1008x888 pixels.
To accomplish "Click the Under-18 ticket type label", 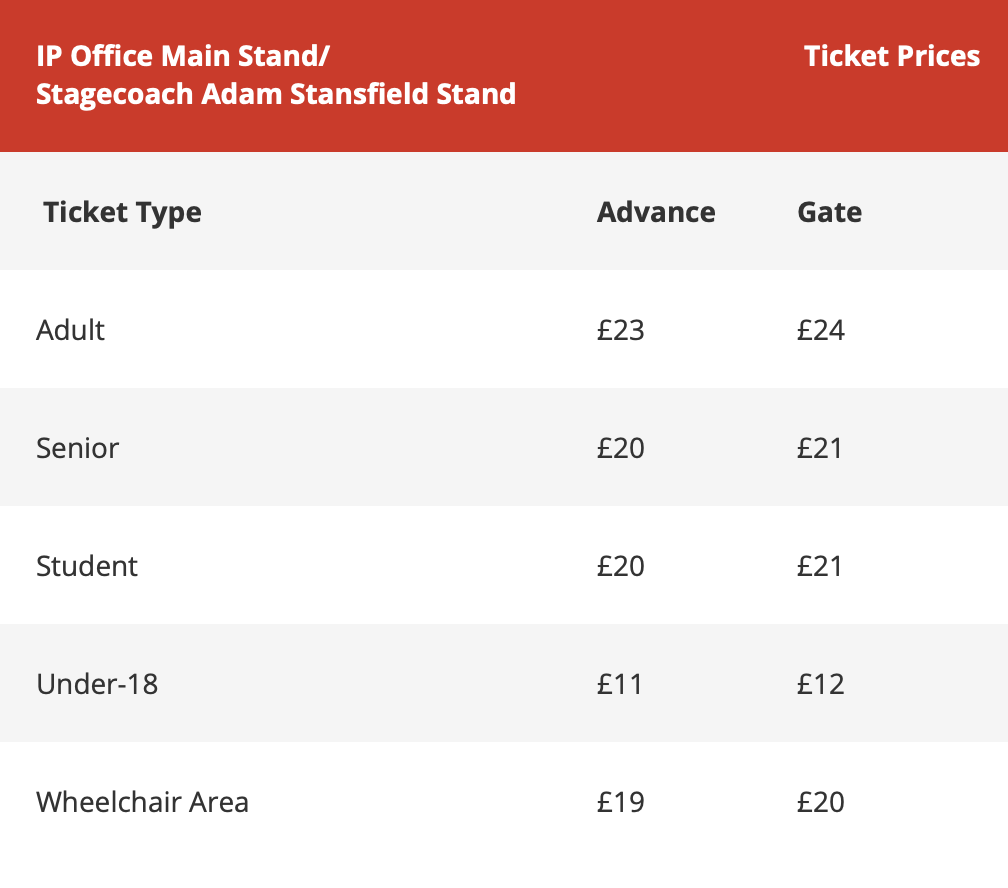I will pyautogui.click(x=97, y=684).
